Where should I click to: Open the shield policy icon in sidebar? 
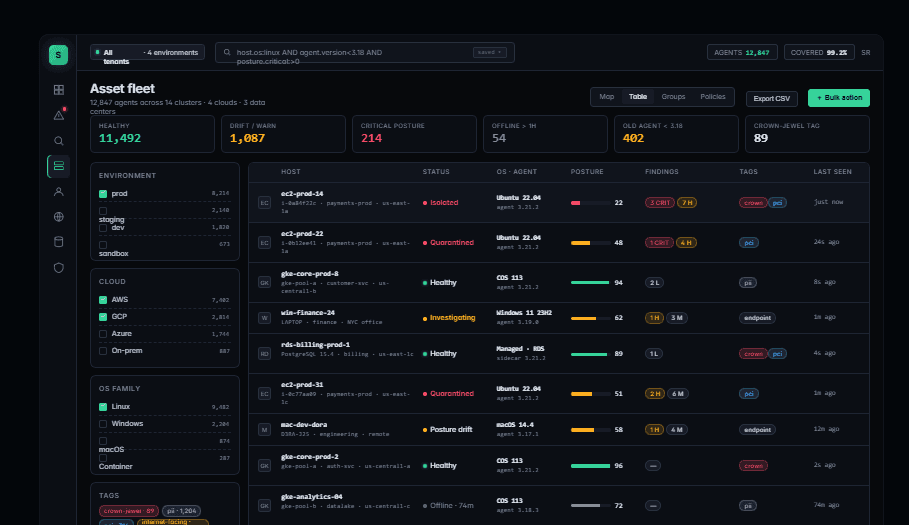(x=59, y=268)
